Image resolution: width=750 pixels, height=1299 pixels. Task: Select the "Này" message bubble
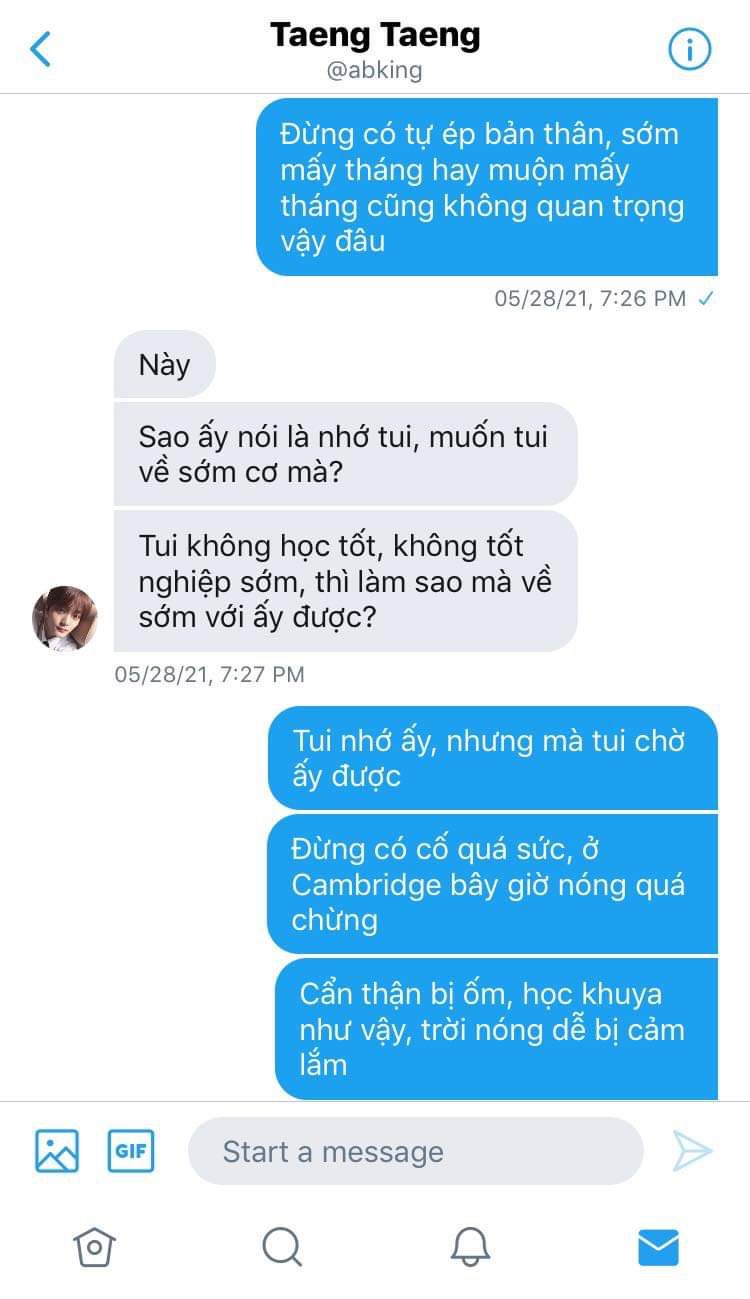(x=164, y=364)
